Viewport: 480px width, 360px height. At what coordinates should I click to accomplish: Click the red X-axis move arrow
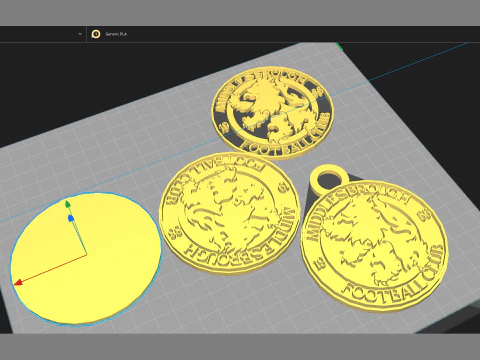coord(18,283)
